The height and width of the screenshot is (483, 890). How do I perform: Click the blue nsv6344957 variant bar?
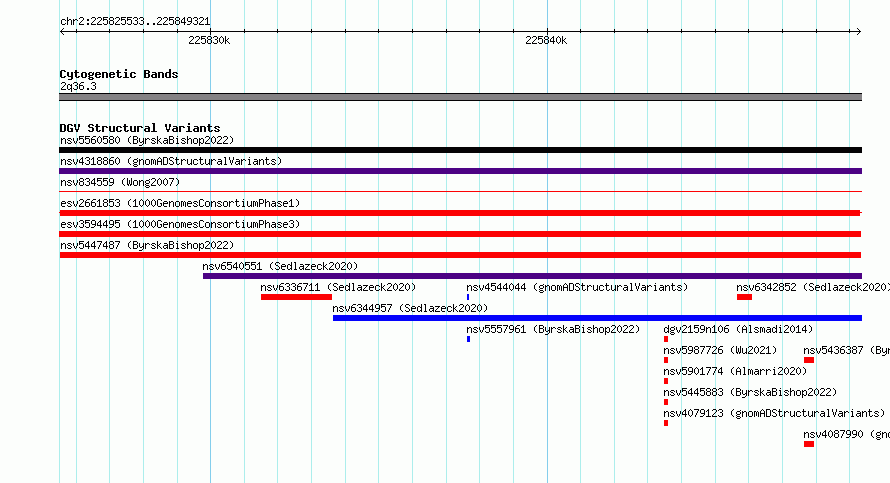coord(597,318)
